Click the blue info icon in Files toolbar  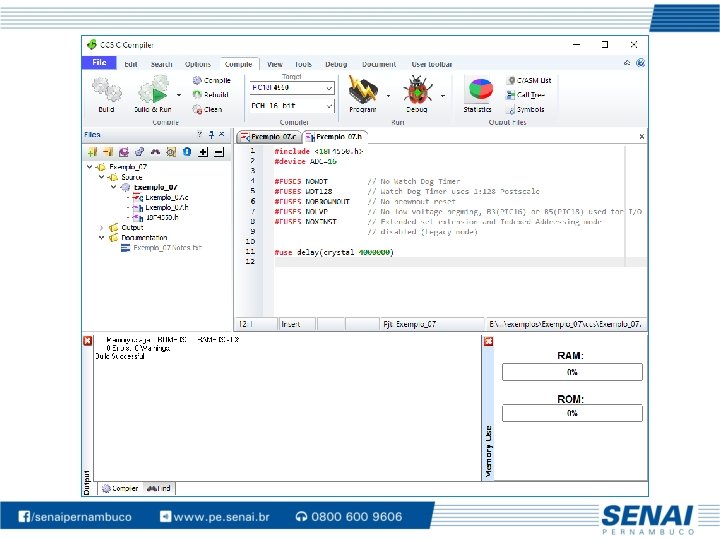(x=187, y=152)
